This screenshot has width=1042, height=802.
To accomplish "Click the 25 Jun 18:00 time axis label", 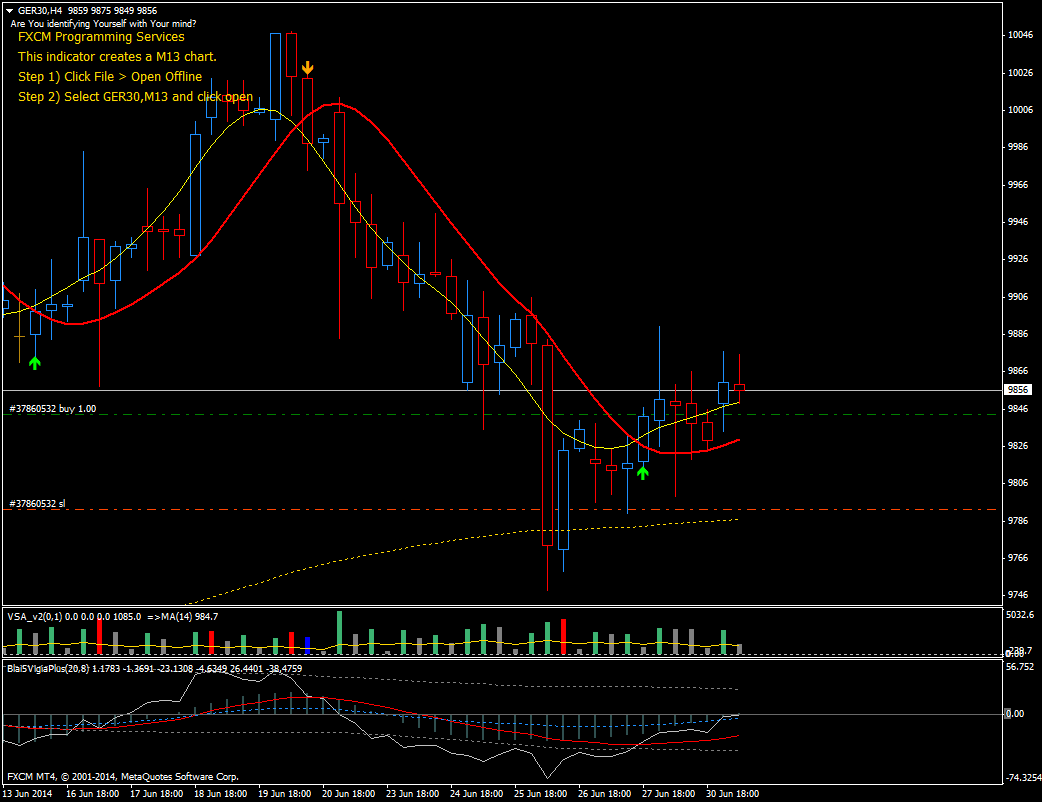I will (541, 793).
